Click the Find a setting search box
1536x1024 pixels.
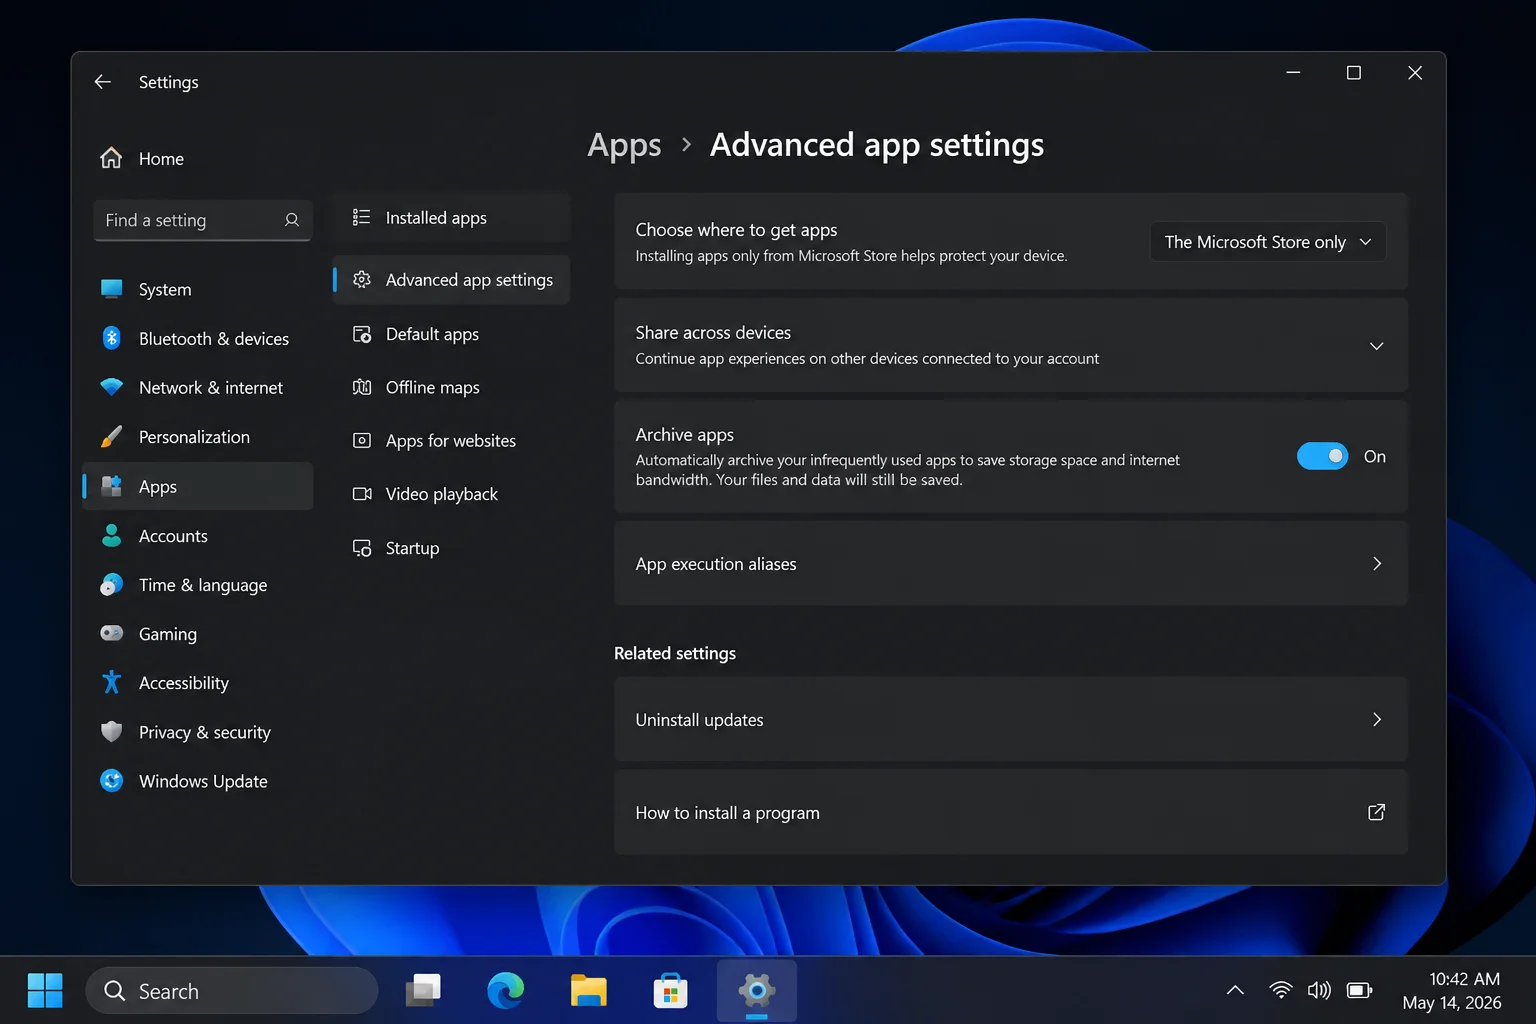pyautogui.click(x=203, y=220)
